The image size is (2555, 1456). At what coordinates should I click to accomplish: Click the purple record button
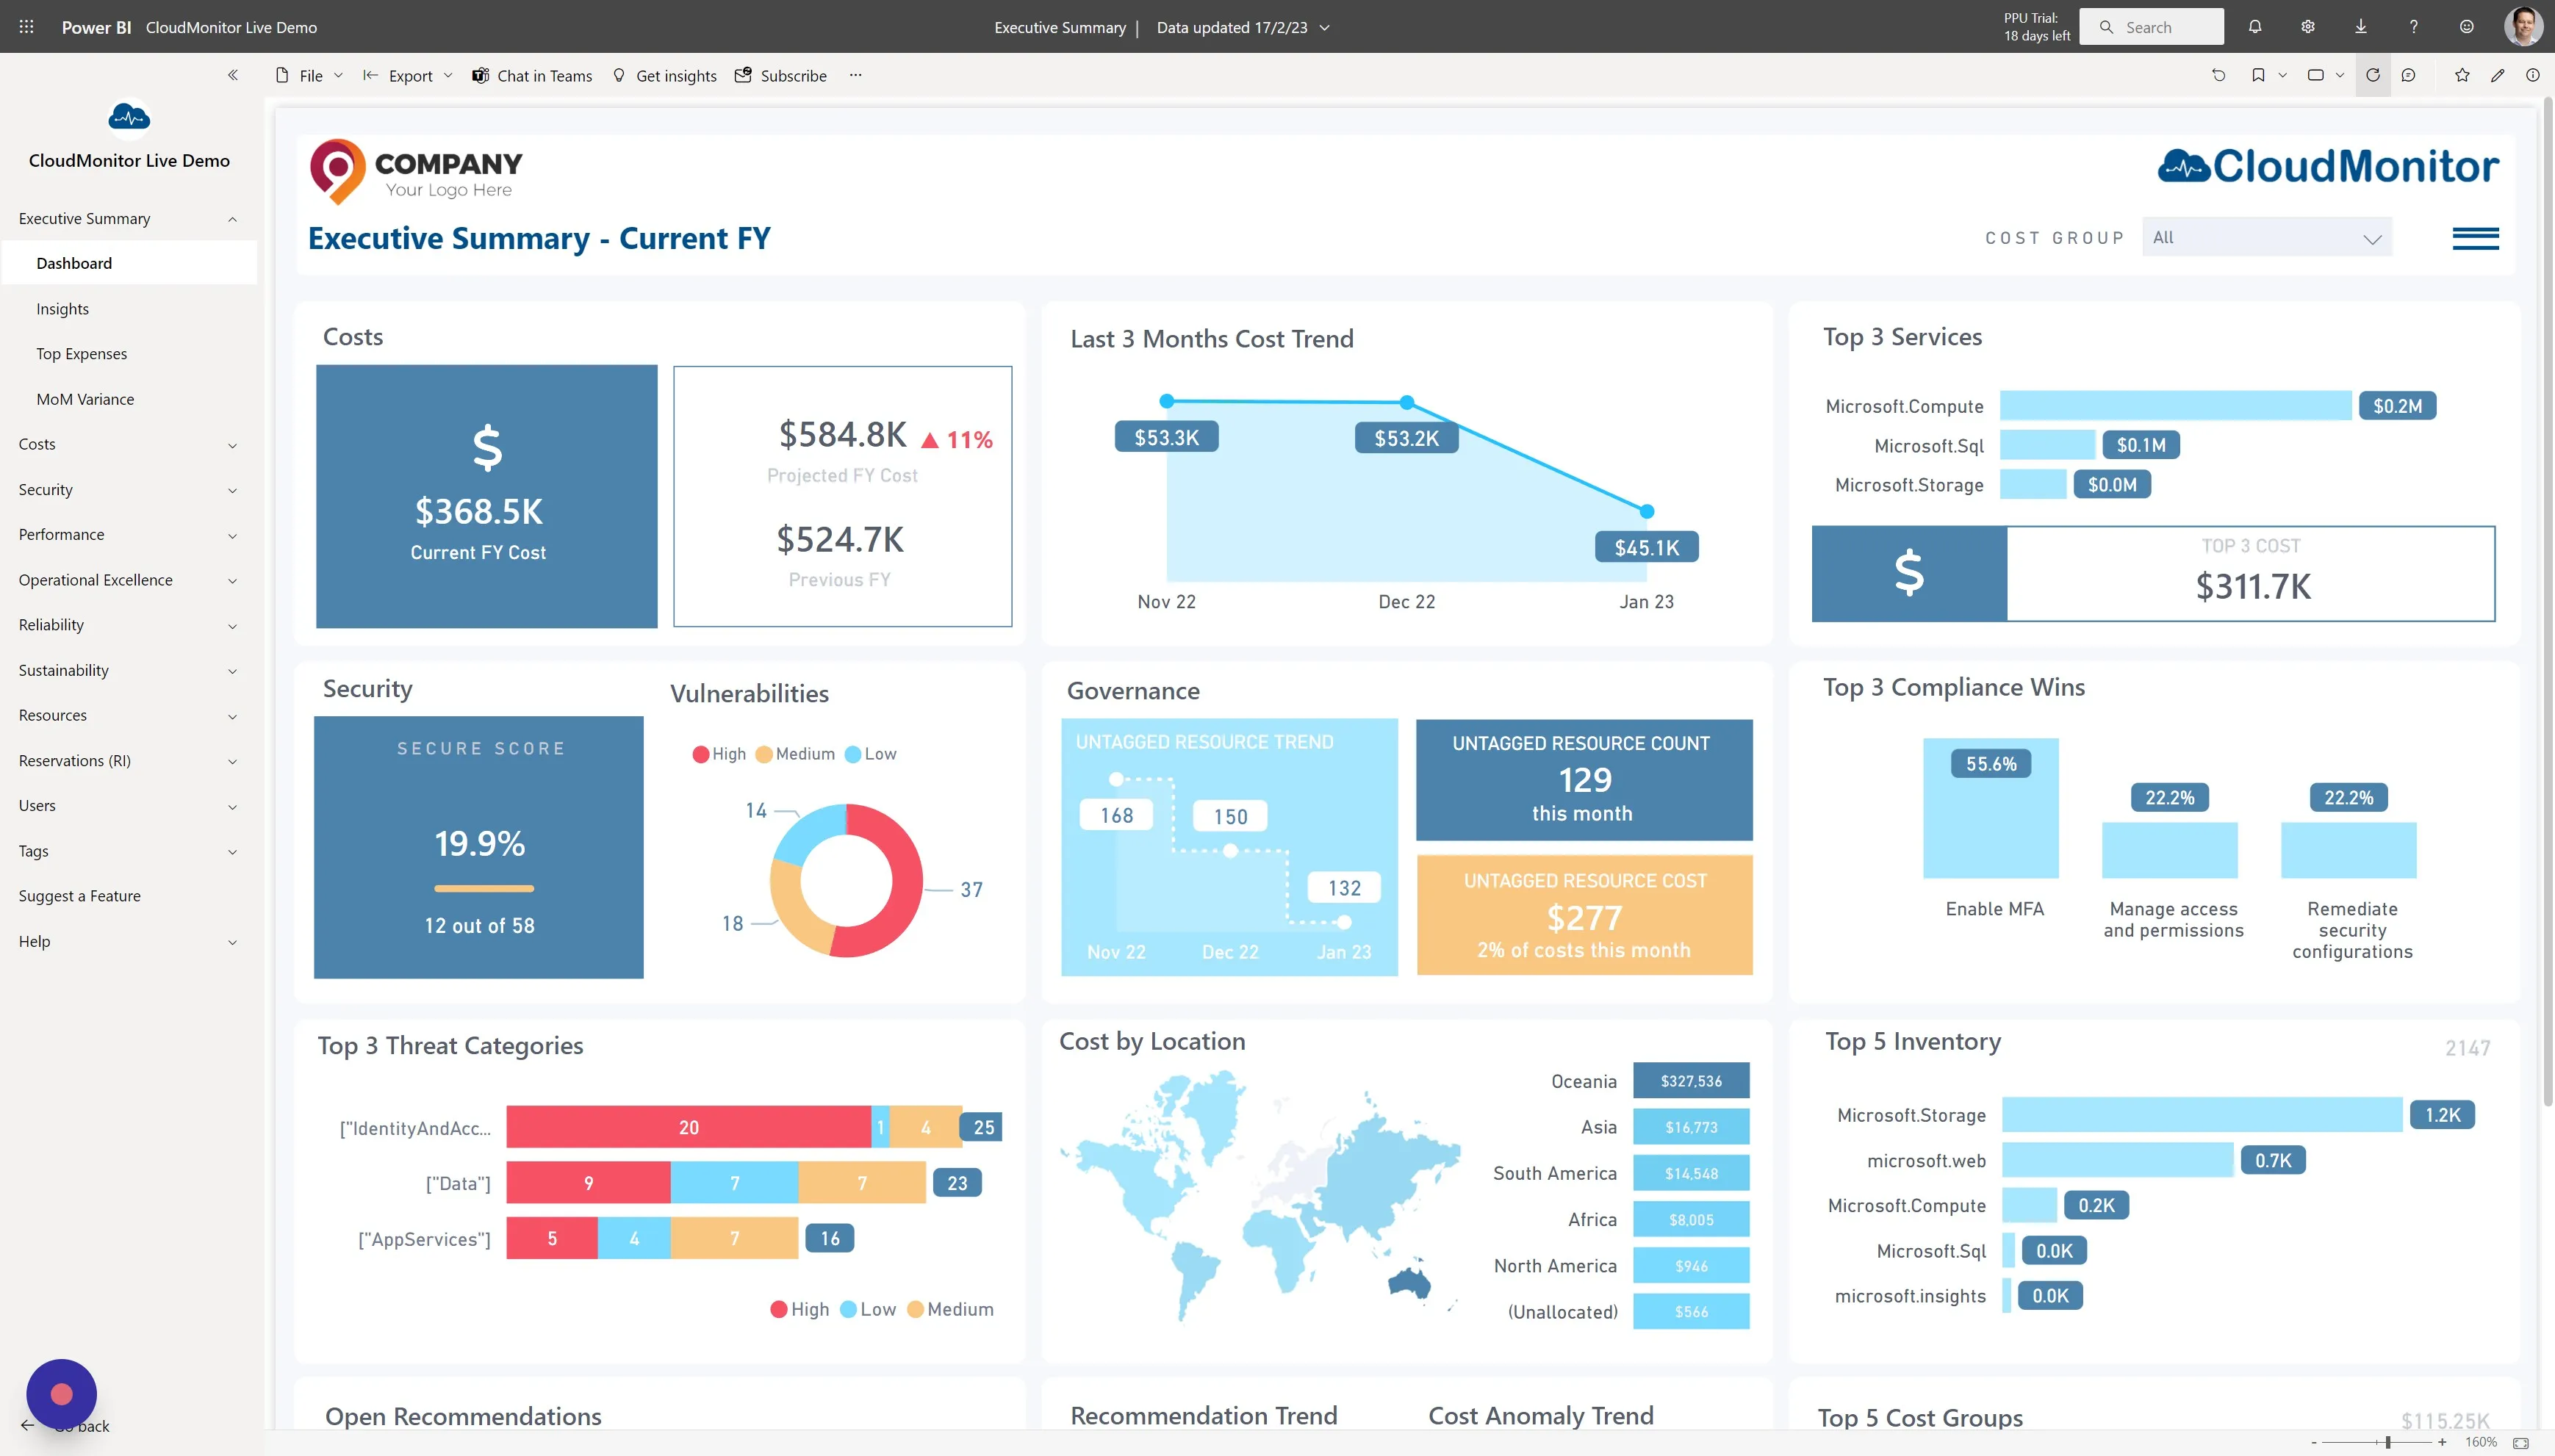pyautogui.click(x=62, y=1393)
